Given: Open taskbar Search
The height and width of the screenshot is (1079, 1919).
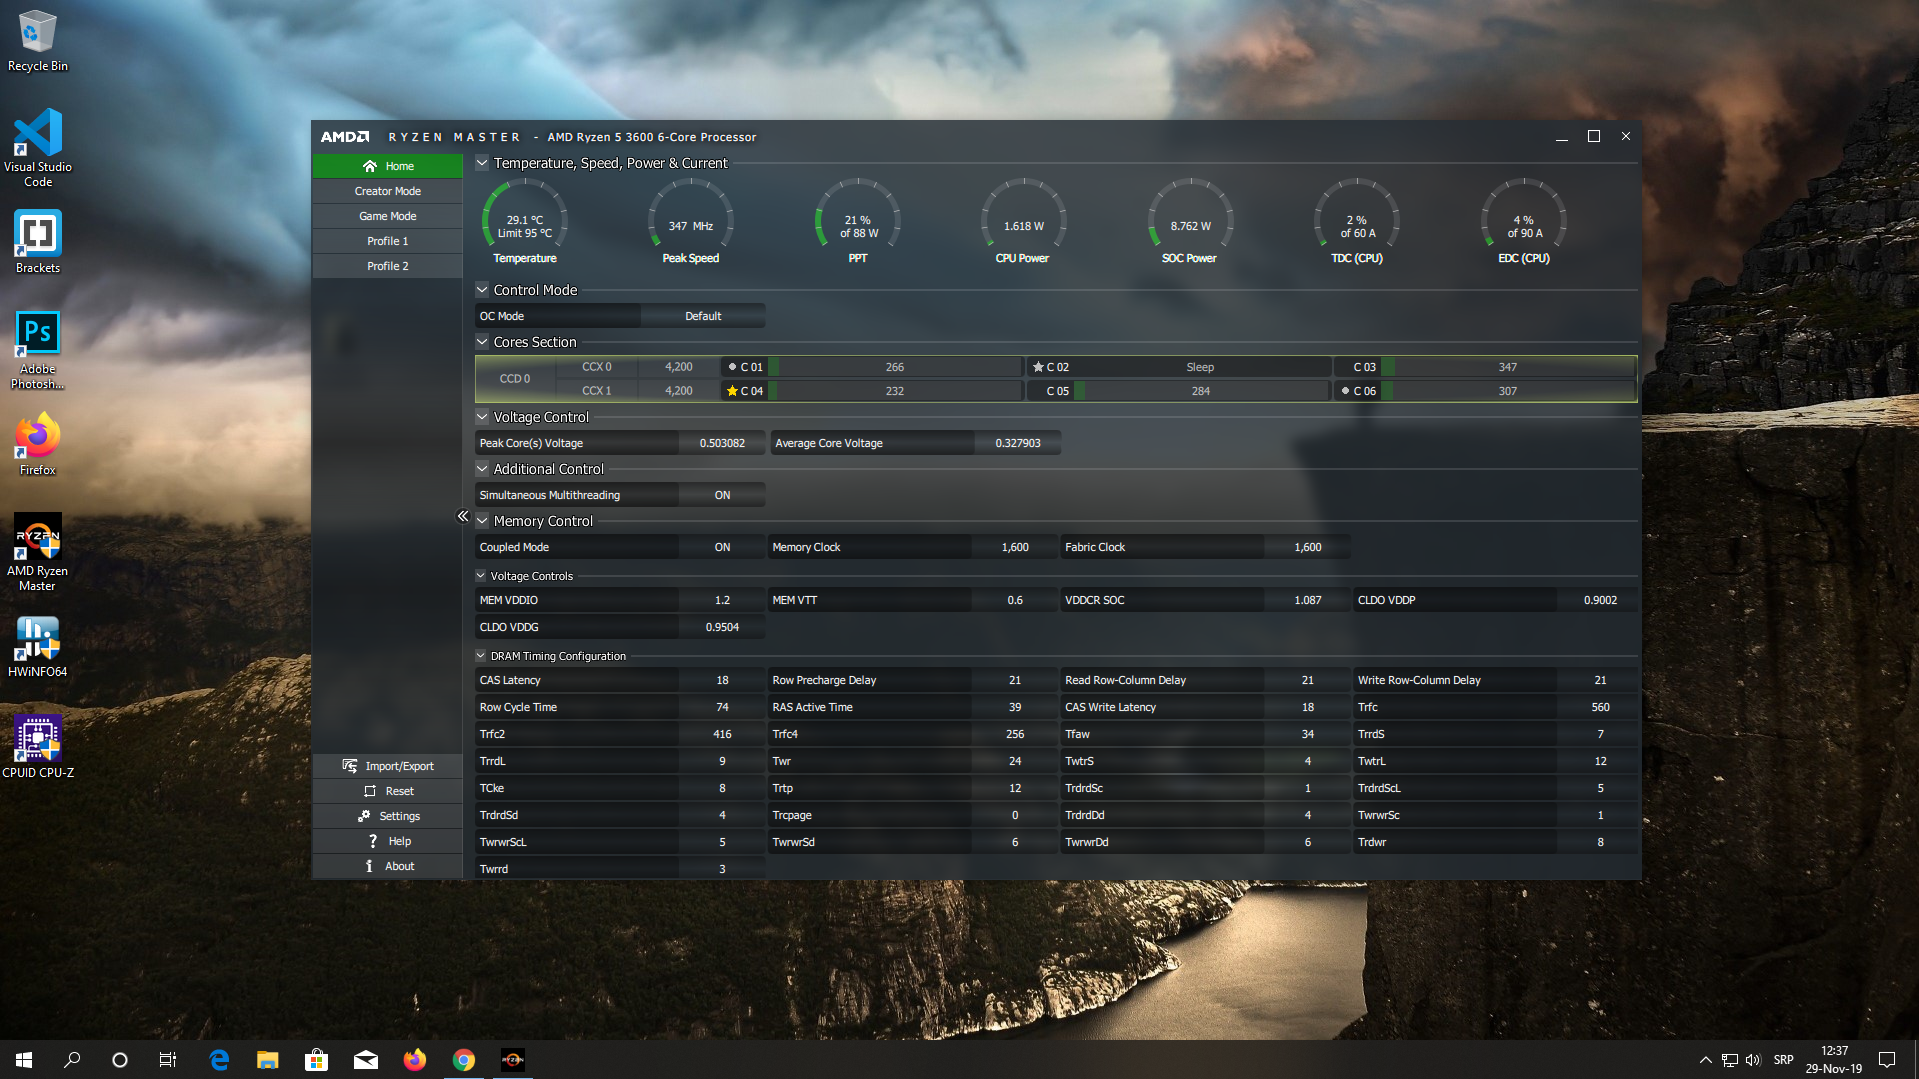Looking at the screenshot, I should [72, 1060].
